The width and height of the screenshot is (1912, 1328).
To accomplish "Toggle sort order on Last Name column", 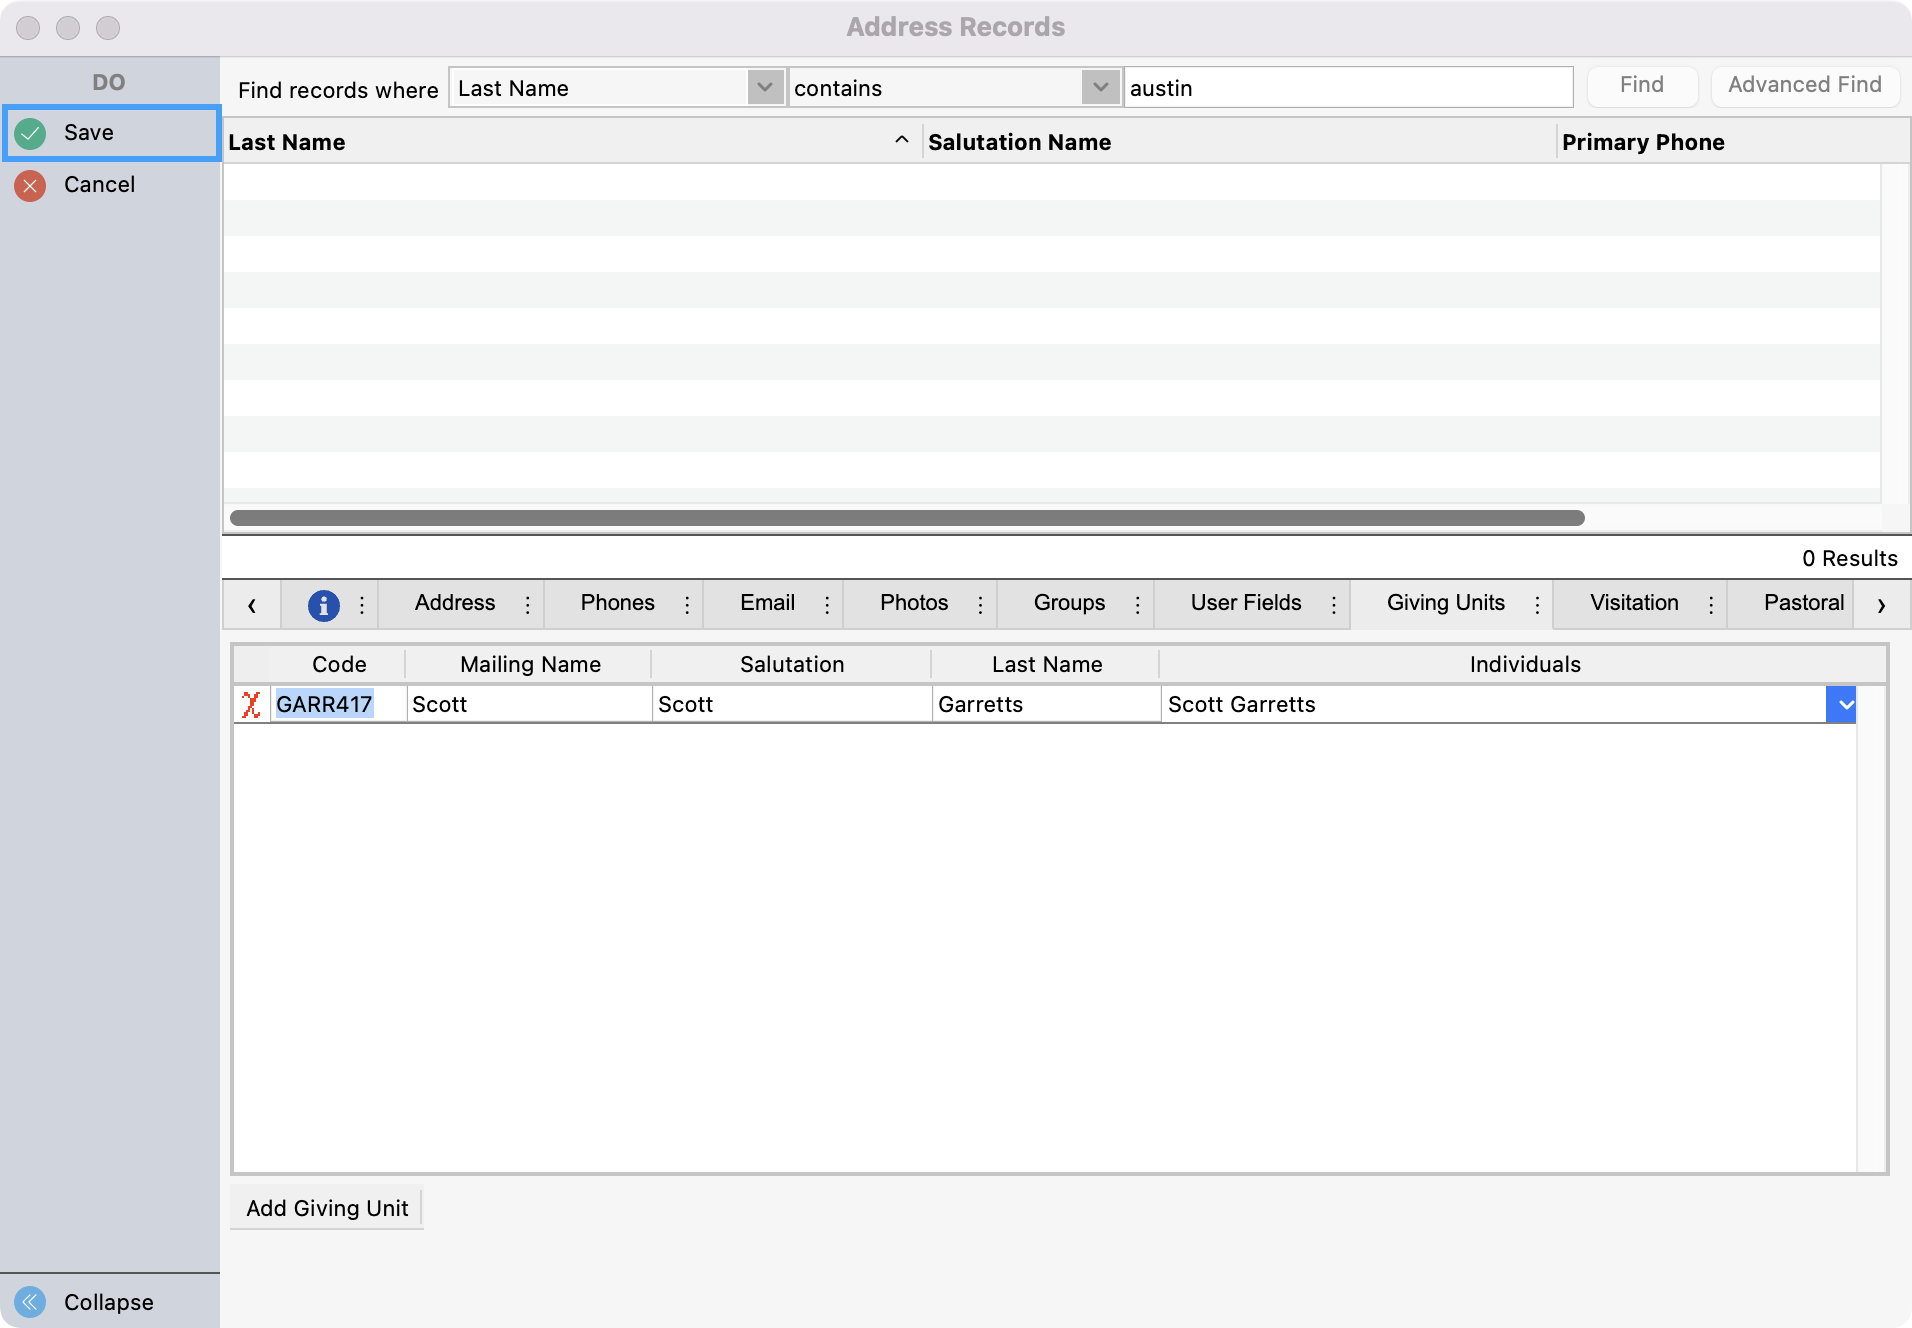I will pyautogui.click(x=901, y=141).
